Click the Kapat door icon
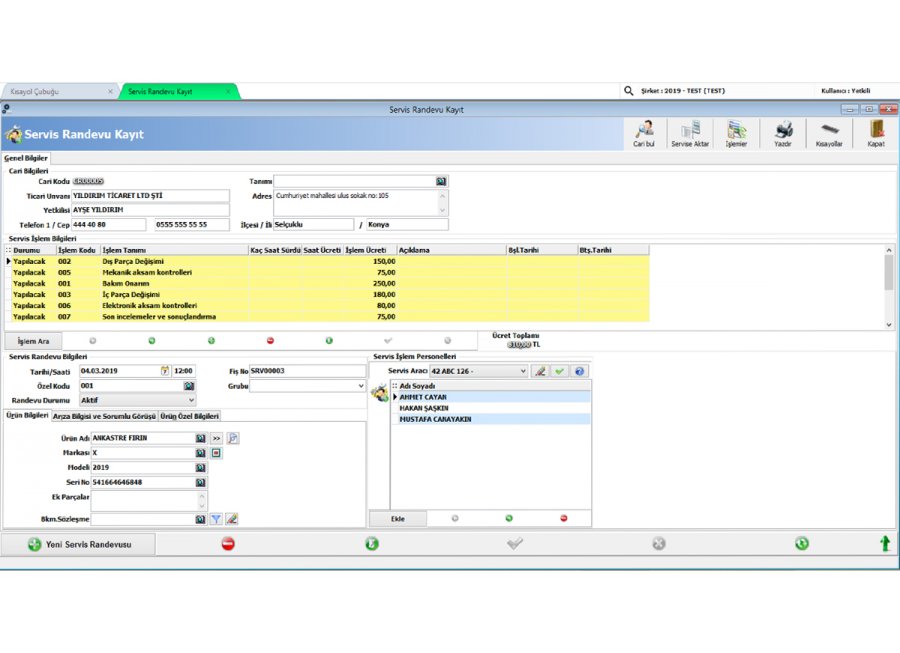 [876, 134]
